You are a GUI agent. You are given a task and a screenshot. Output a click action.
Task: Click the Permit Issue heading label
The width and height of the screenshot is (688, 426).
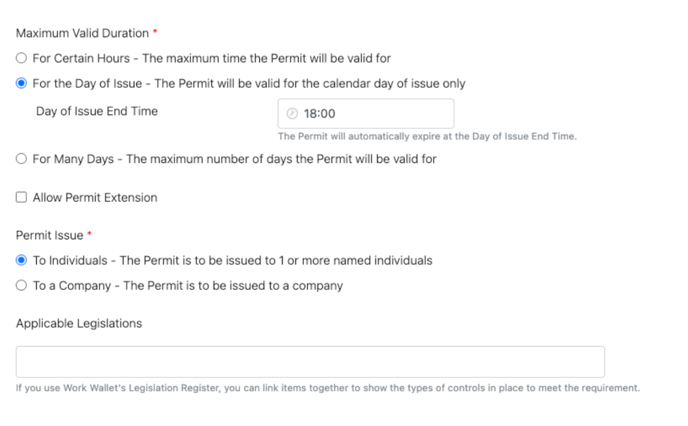(49, 235)
